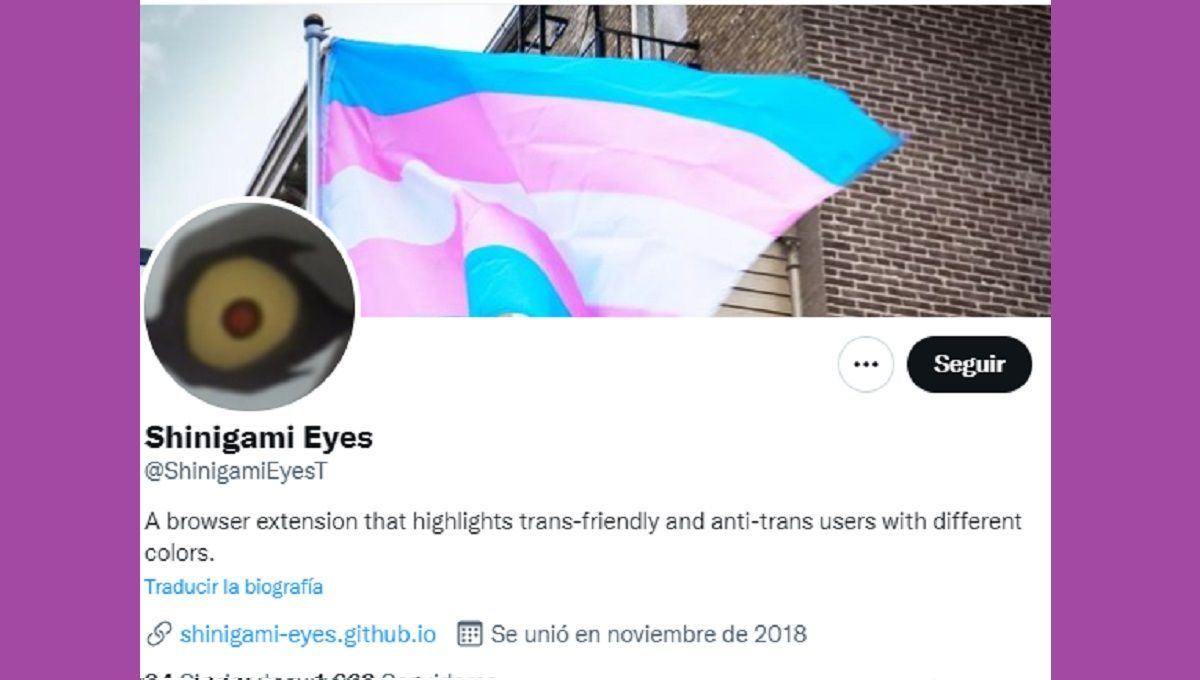
Task: Open the shinigami-eyes.github.io link
Action: click(308, 634)
